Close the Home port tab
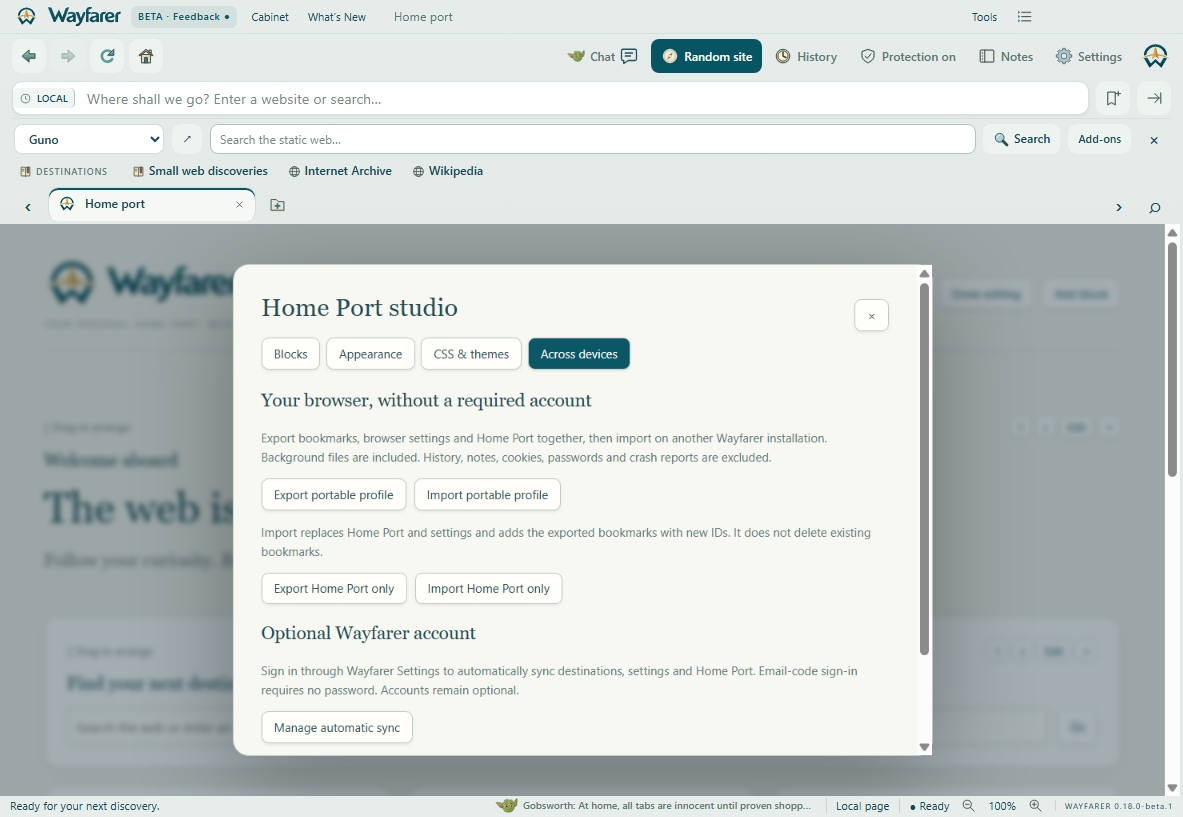The height and width of the screenshot is (817, 1183). click(x=239, y=204)
